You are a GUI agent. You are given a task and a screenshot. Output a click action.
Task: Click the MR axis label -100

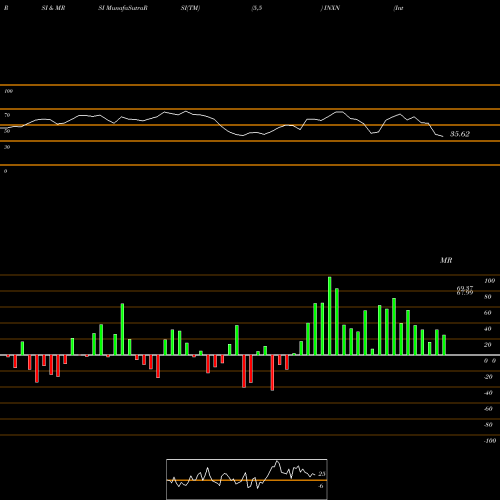490,441
